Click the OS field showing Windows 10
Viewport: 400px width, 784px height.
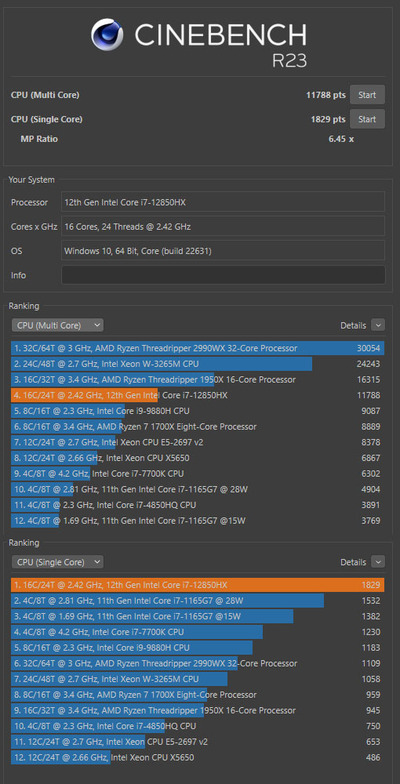pyautogui.click(x=223, y=251)
